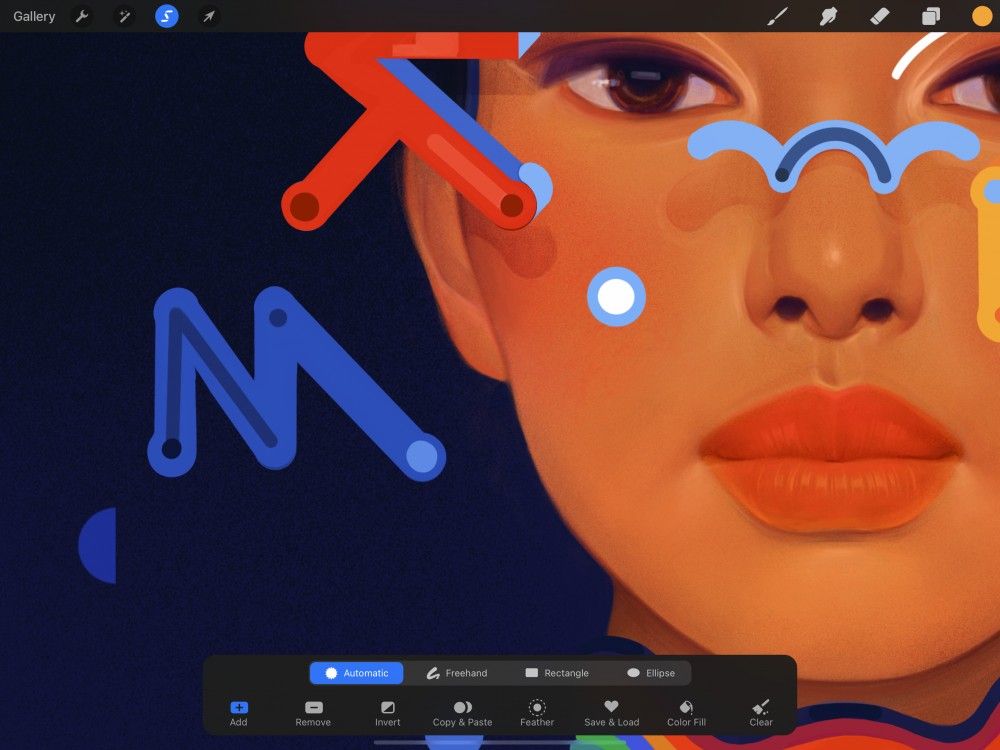Screen dimensions: 1000x750
Task: Clear the current selection
Action: [760, 712]
